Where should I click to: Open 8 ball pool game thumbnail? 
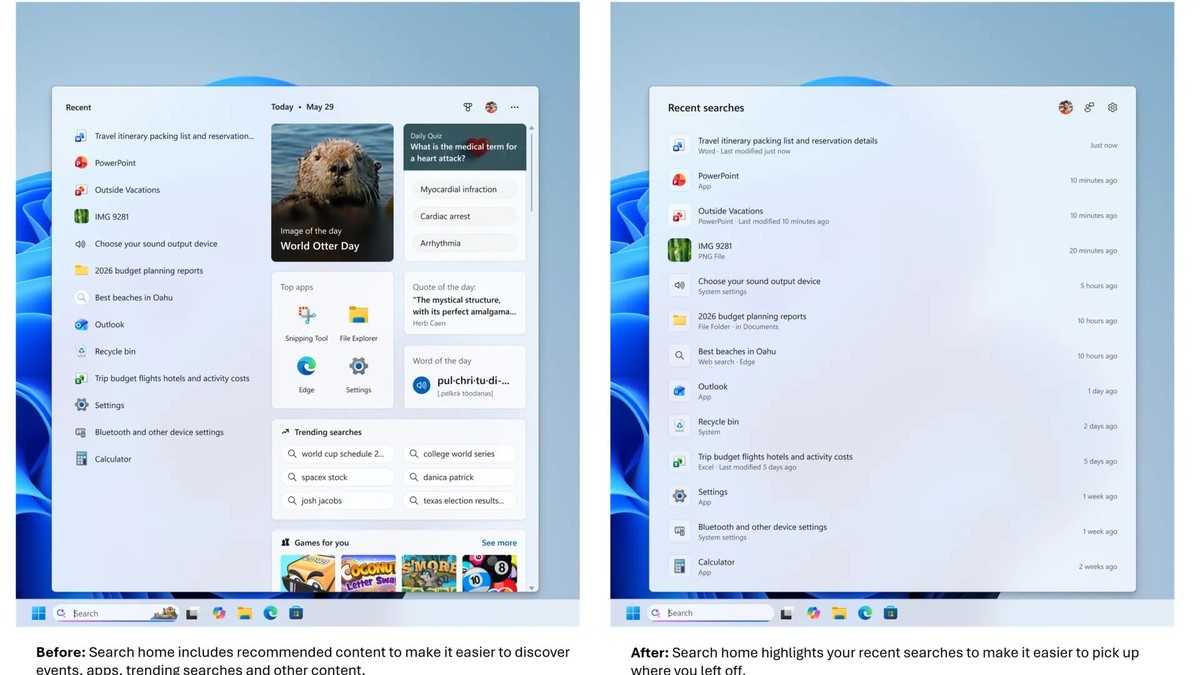(x=490, y=573)
